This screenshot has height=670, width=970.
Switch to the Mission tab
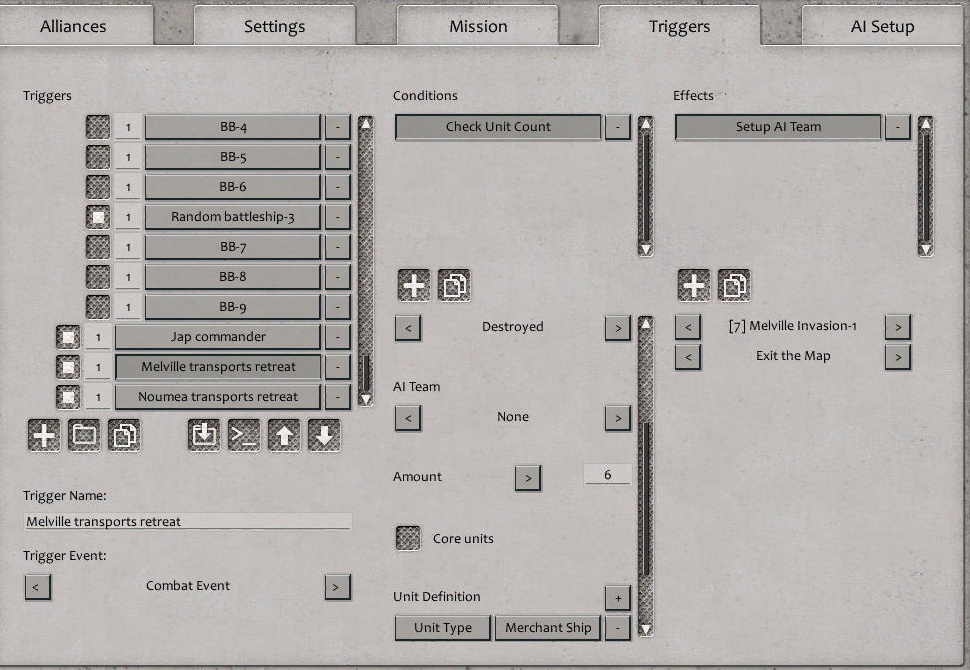pos(478,26)
